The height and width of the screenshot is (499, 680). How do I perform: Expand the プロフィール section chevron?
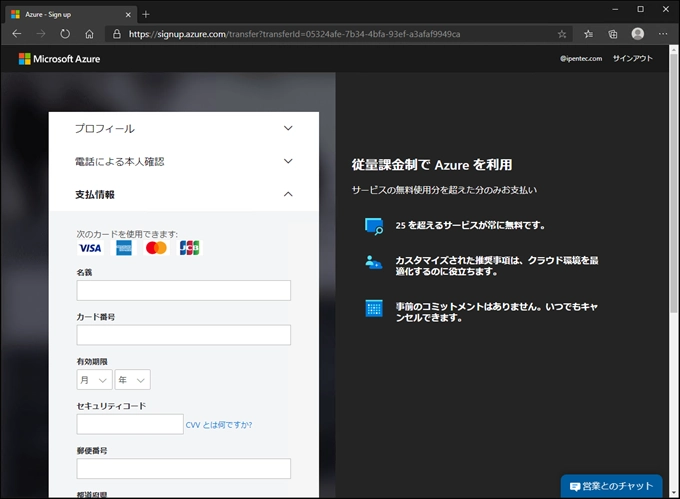point(288,128)
